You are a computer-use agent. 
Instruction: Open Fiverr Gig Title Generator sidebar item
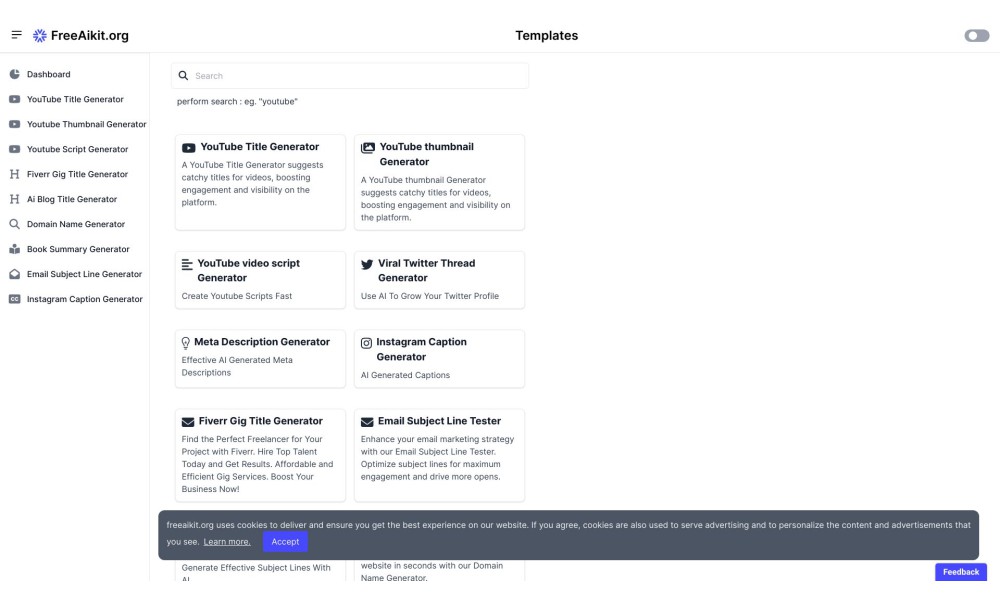77,174
